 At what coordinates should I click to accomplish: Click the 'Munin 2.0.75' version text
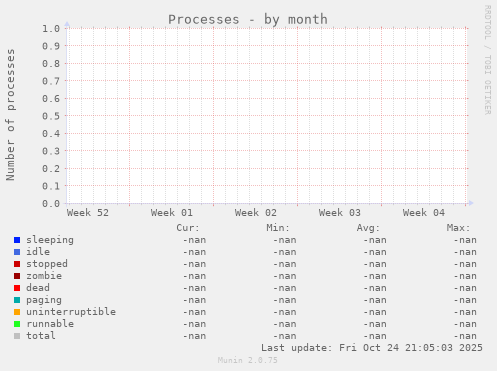pos(248,360)
